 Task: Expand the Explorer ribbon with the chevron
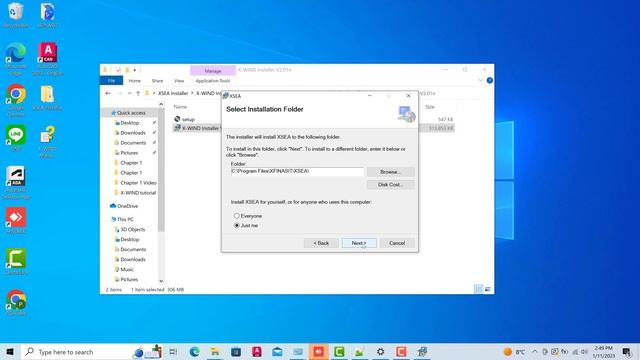480,80
